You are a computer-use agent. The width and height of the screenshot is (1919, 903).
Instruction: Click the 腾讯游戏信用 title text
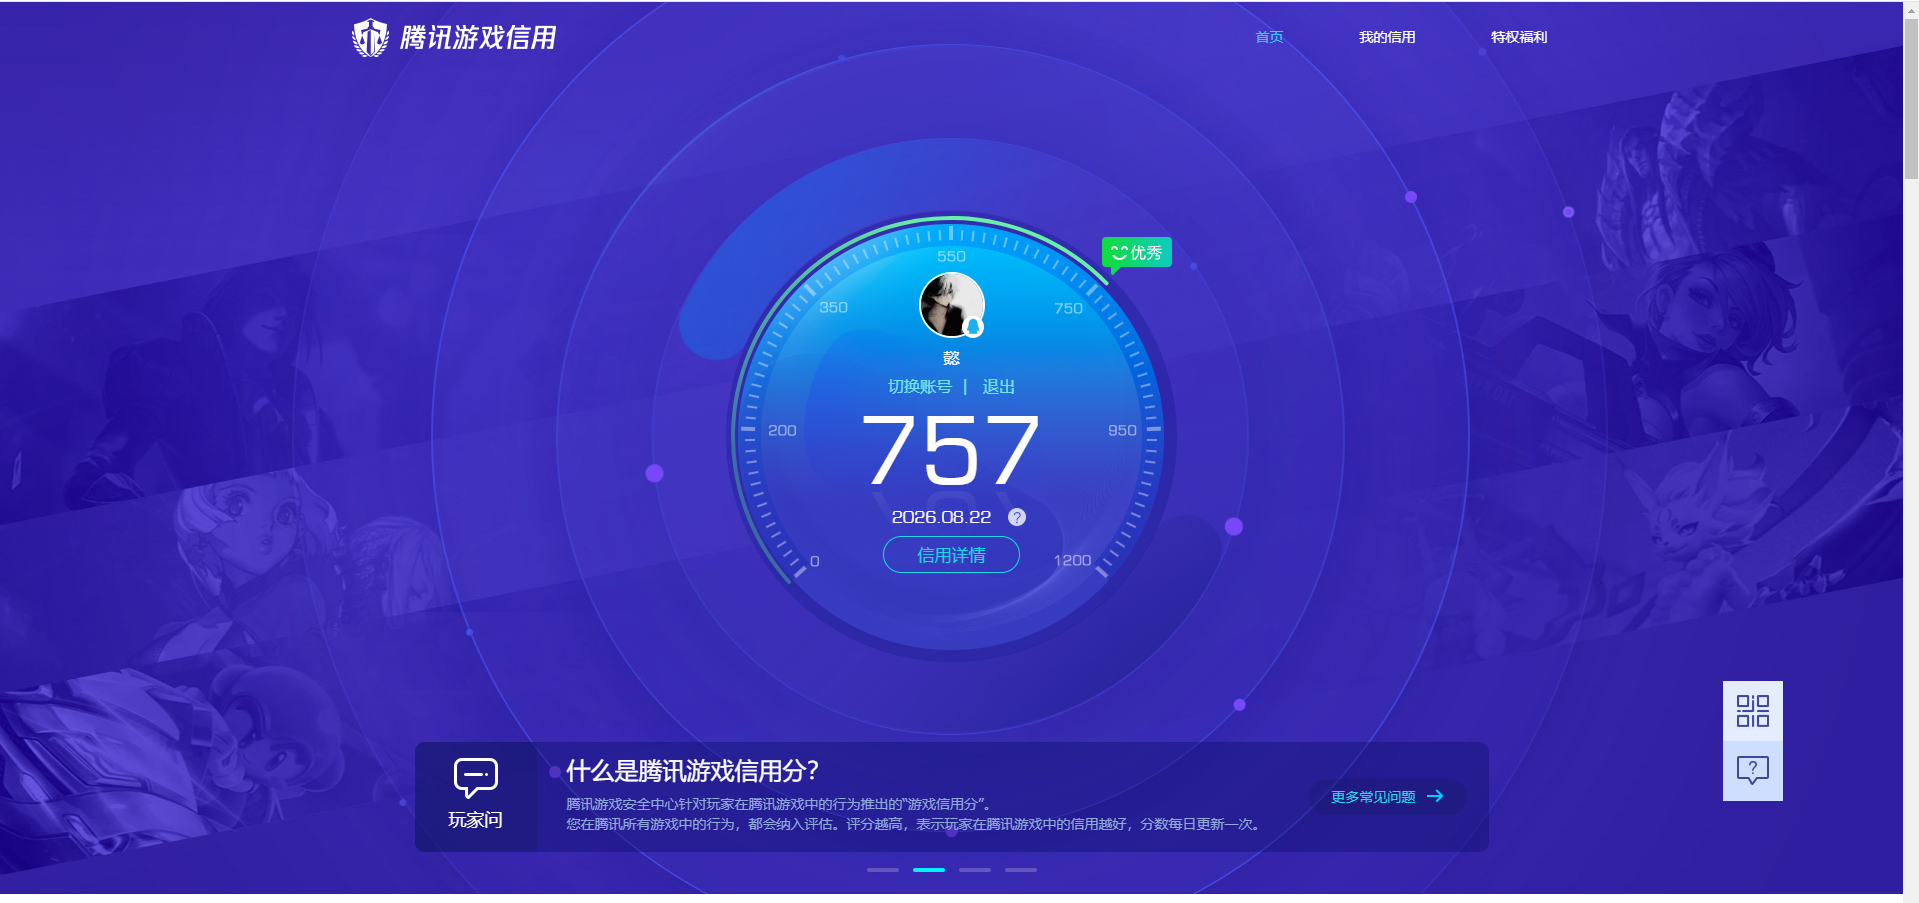[x=478, y=38]
